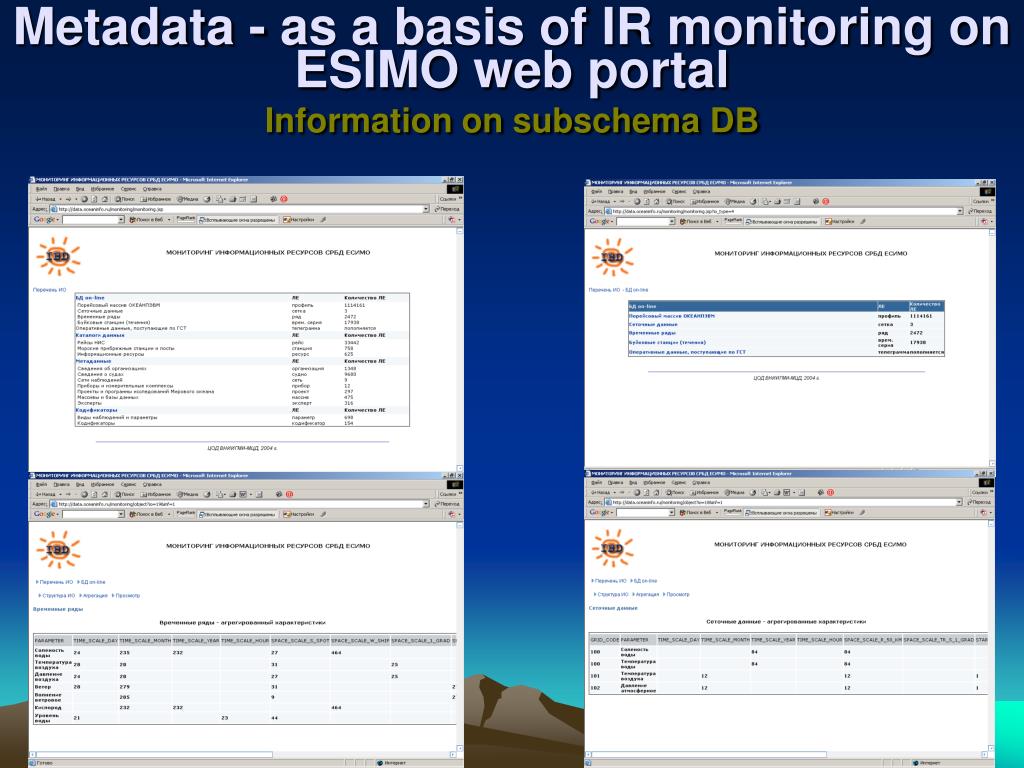
Task: Select 'Сведения об организациях' row
Action: tap(242, 368)
